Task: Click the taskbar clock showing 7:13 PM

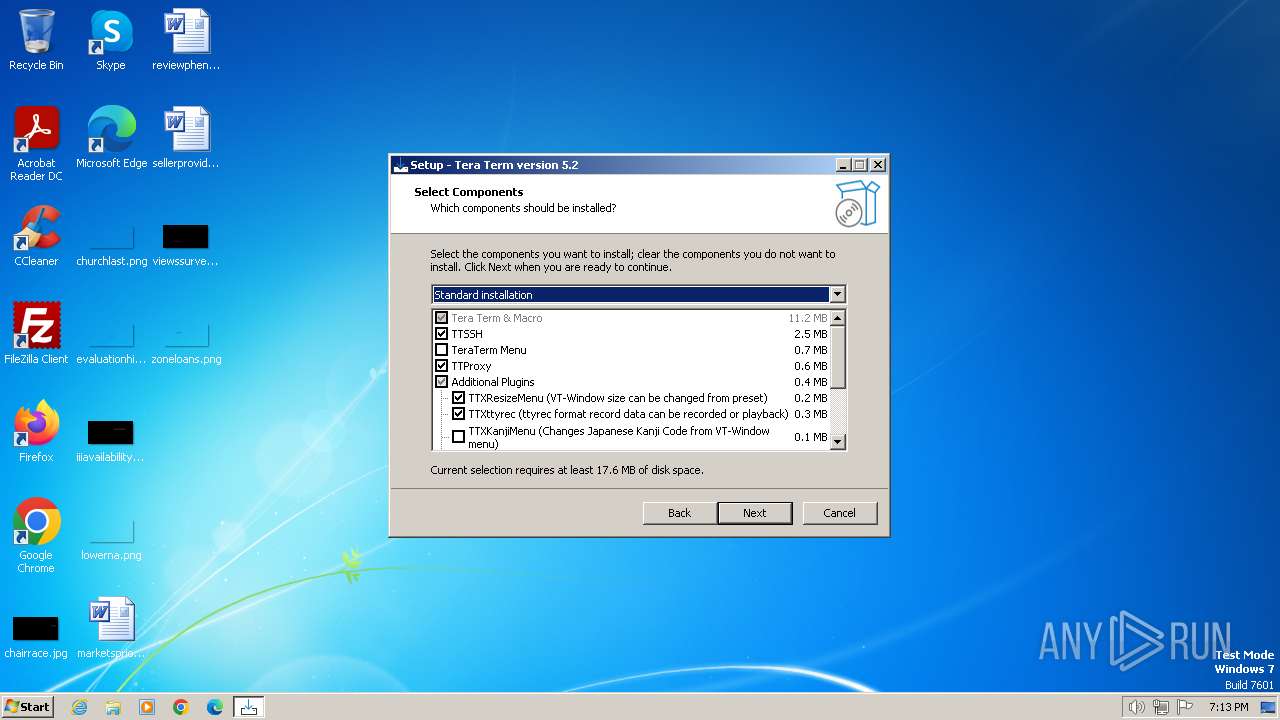Action: tap(1228, 707)
